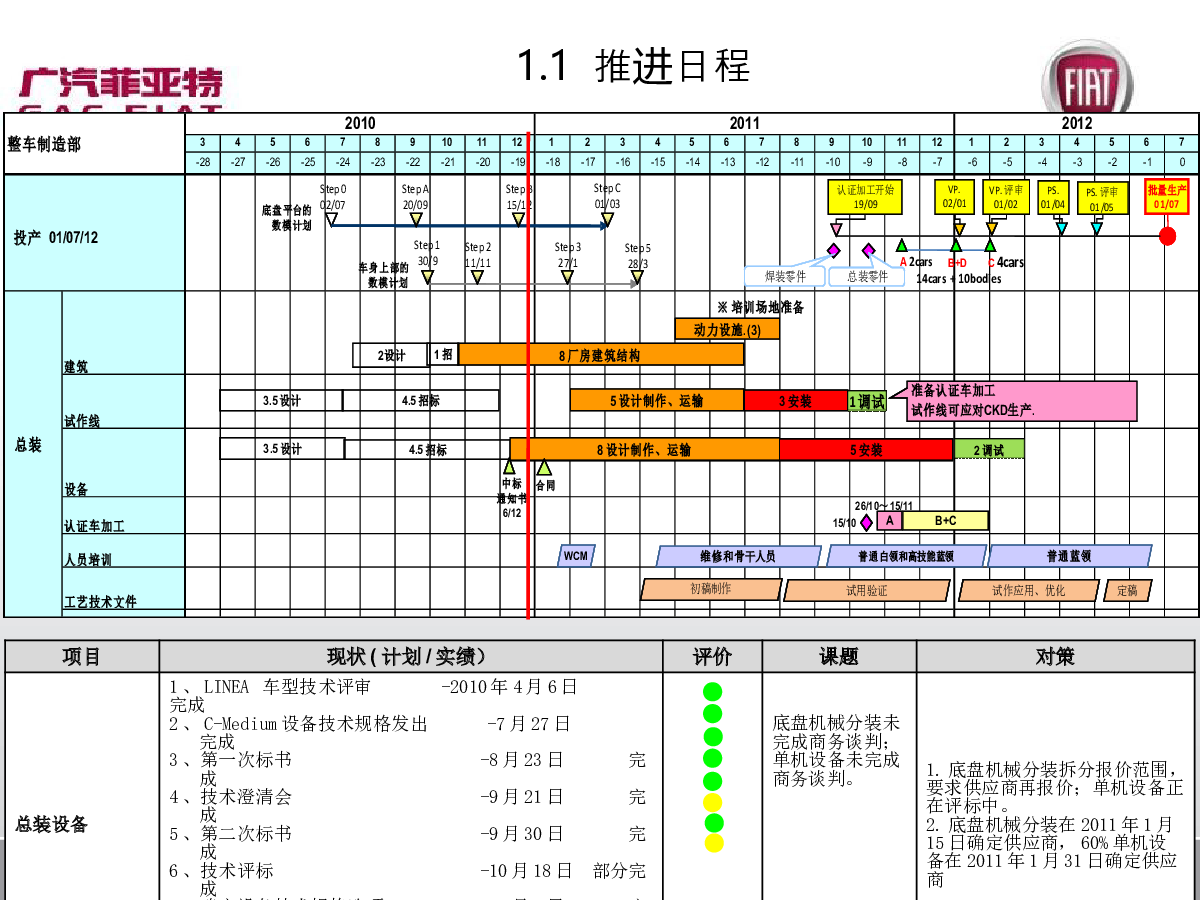Screen dimensions: 1200x900
Task: Click the pink 准备认证车加工 callout
Action: pos(1022,400)
